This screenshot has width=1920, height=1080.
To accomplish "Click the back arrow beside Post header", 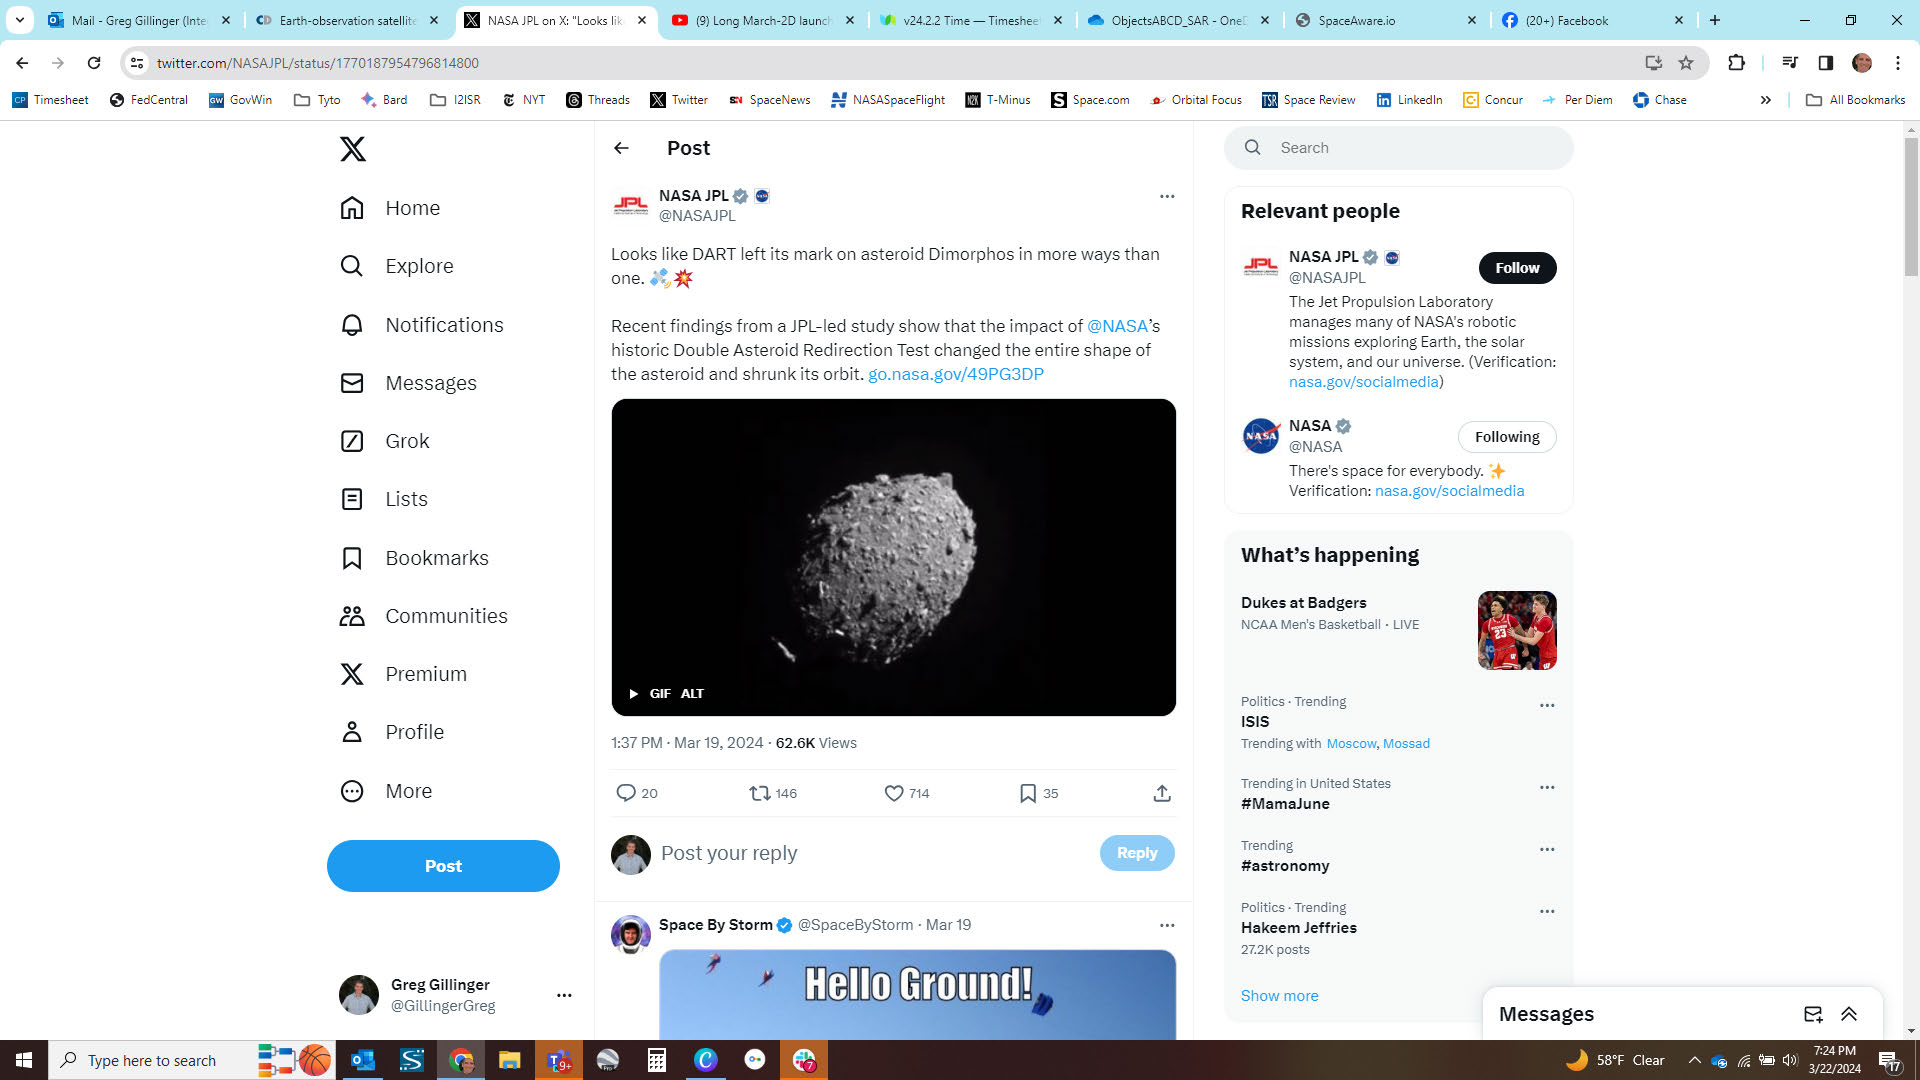I will (x=621, y=148).
